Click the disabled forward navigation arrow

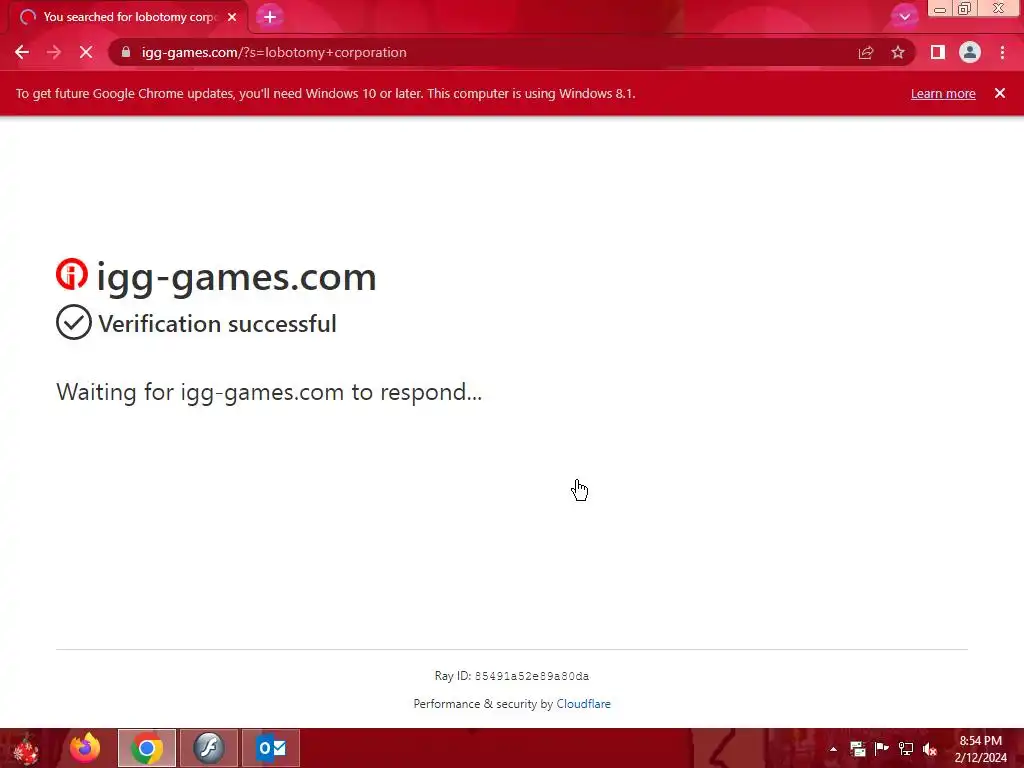pyautogui.click(x=54, y=52)
